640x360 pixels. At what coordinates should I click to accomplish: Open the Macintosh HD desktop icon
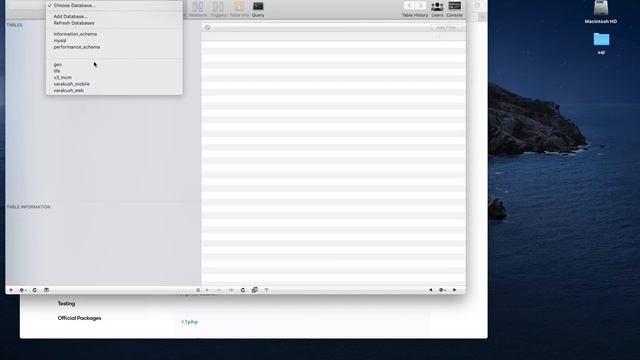[x=601, y=12]
